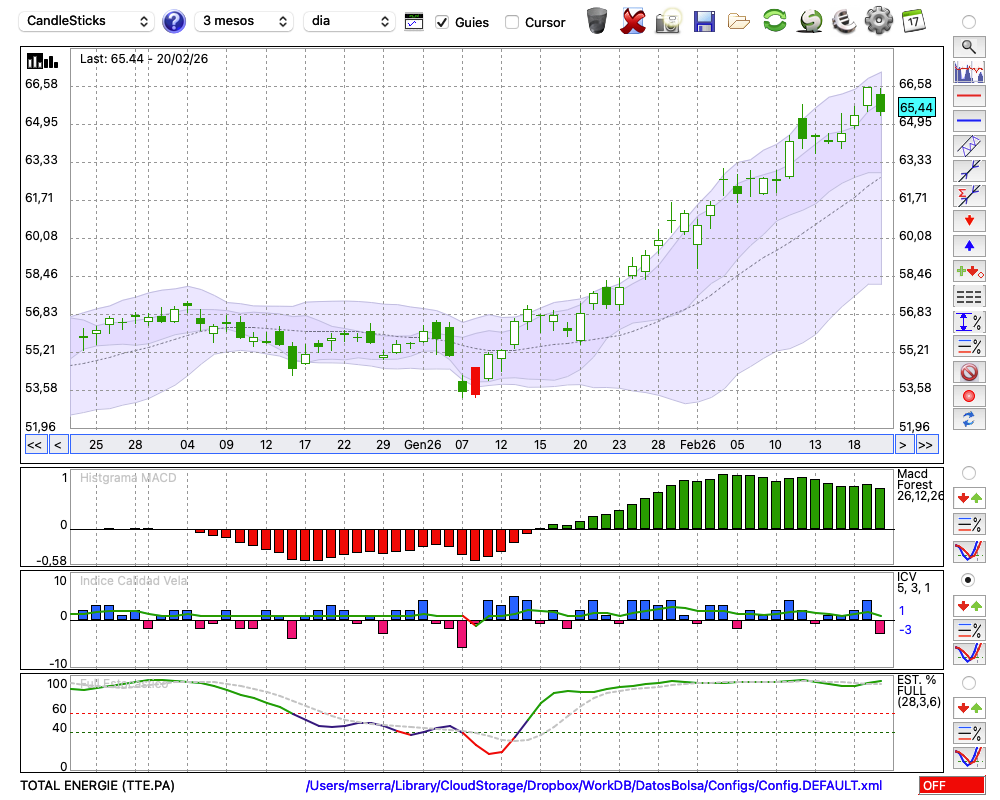Enable the Cursor checkbox

point(511,22)
